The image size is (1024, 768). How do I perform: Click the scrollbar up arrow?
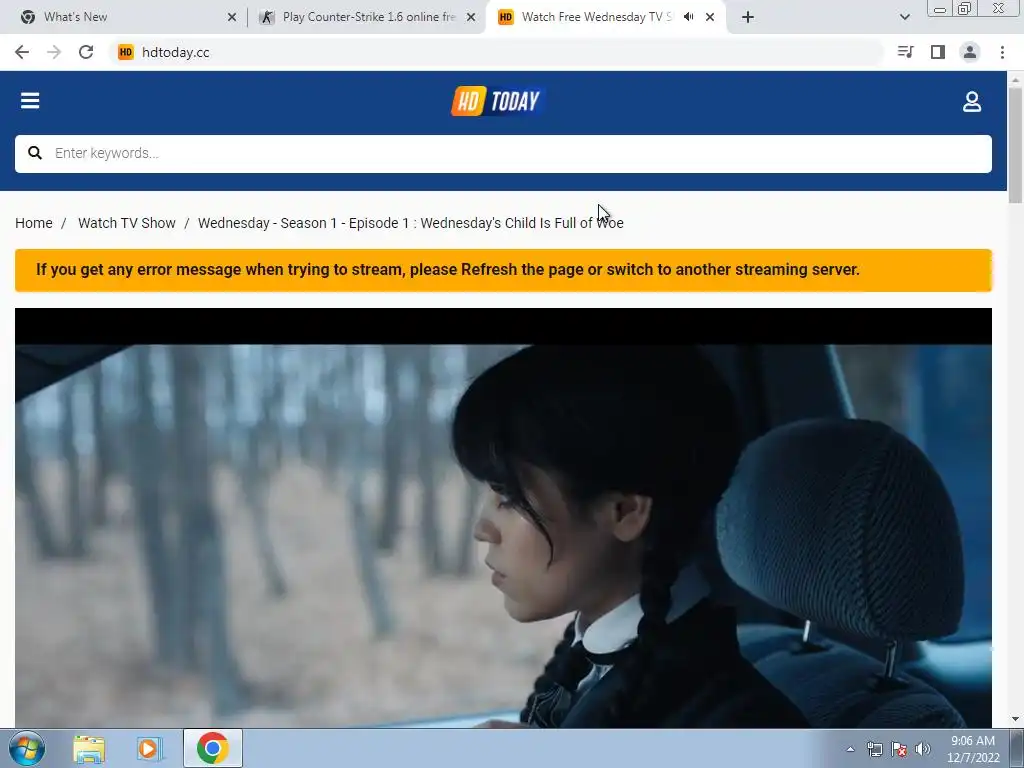(1015, 80)
